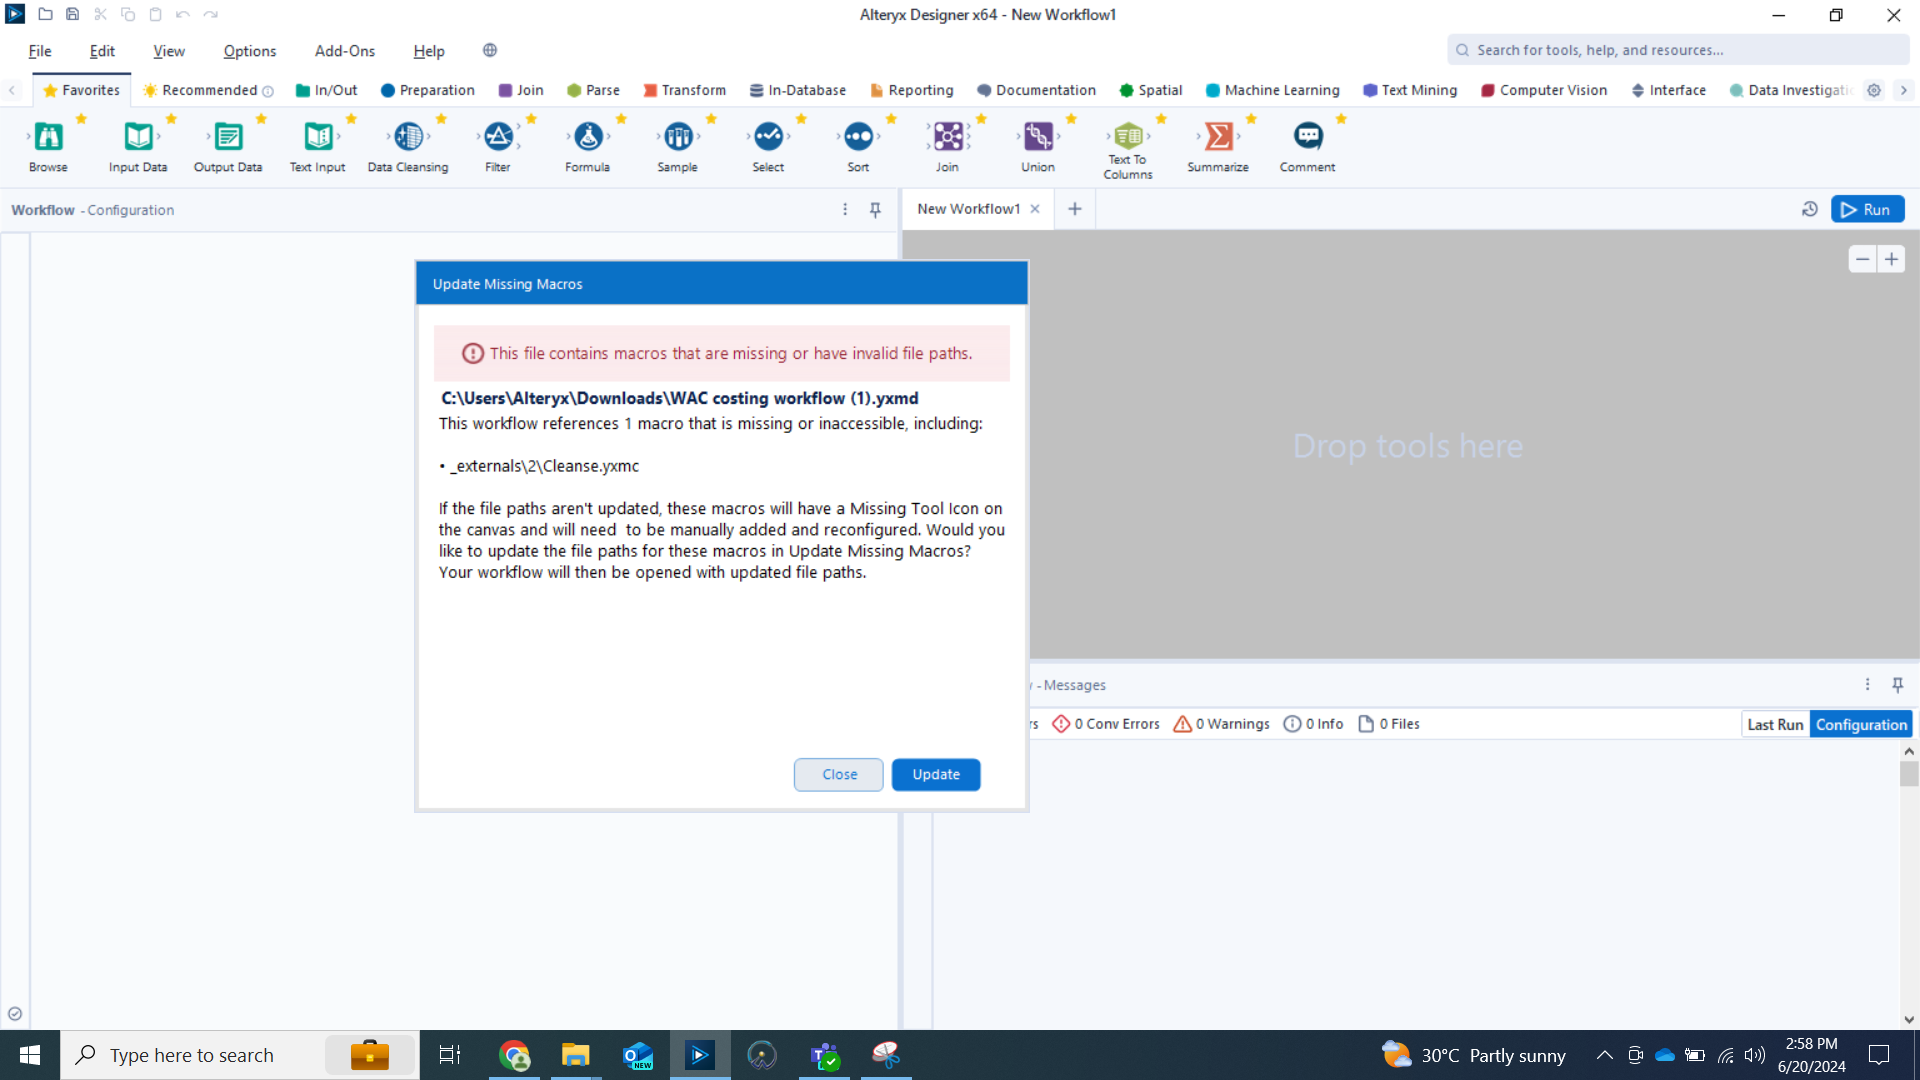1920x1080 pixels.
Task: Pin the Workflow Configuration panel
Action: (875, 210)
